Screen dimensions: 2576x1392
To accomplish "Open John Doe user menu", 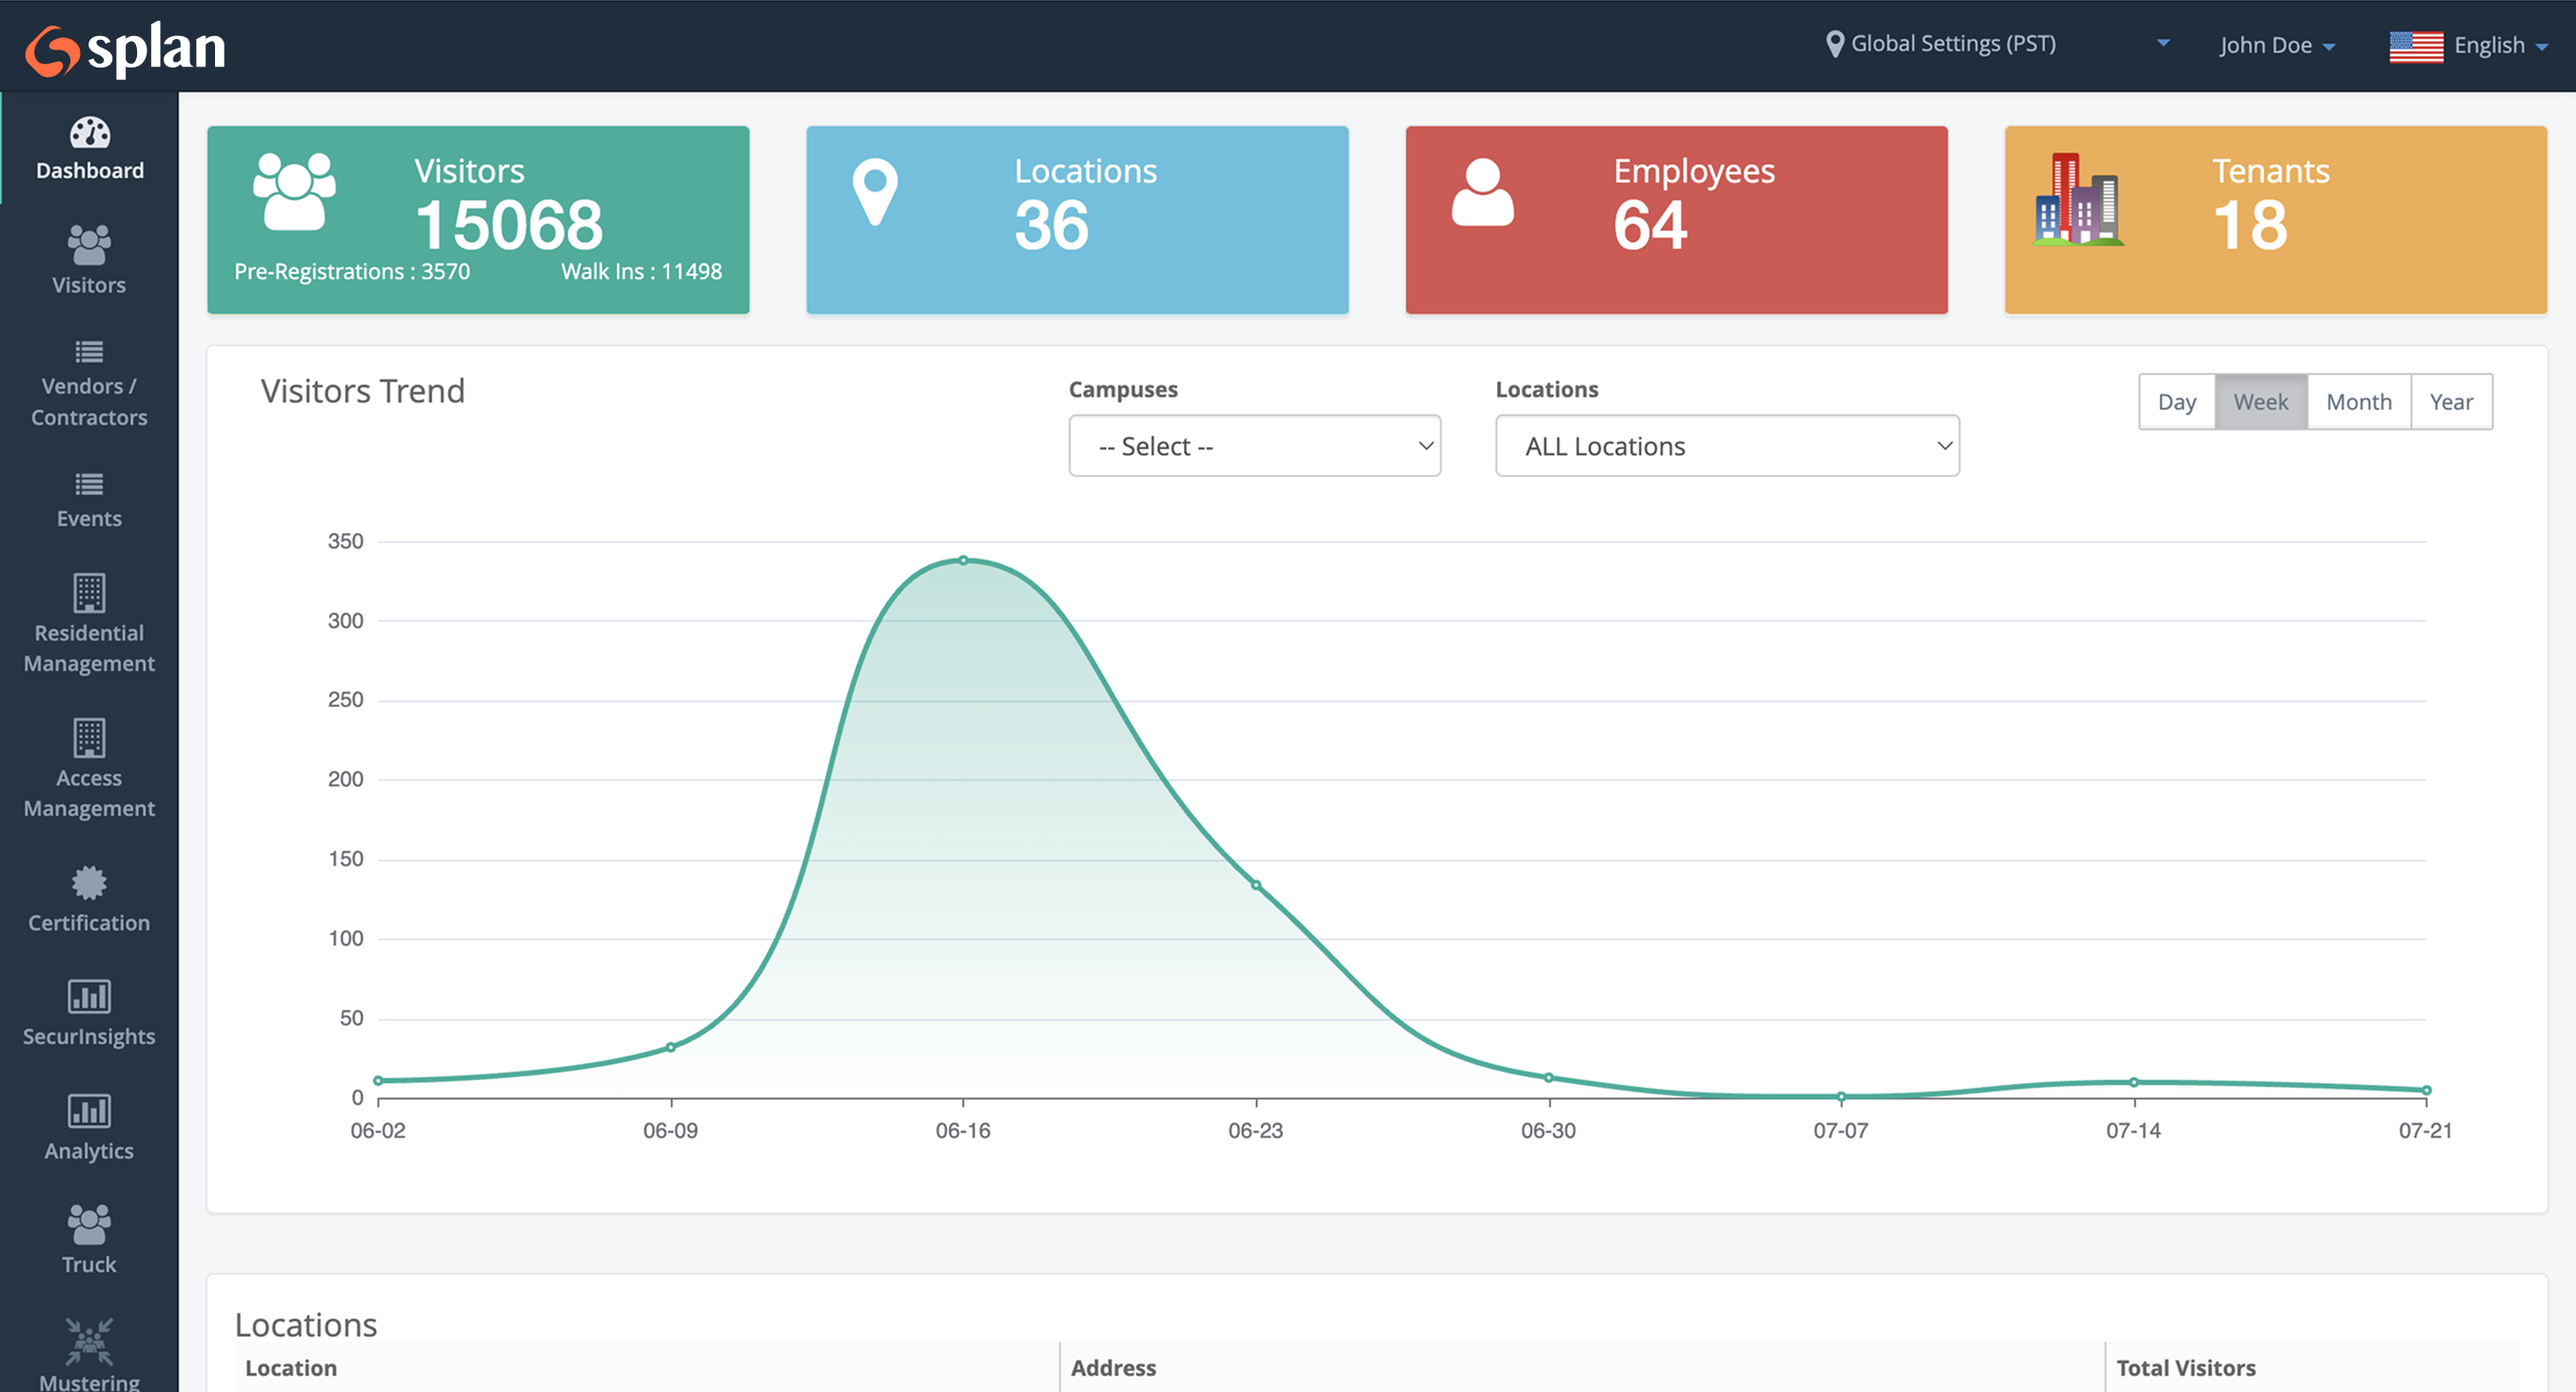I will 2276,45.
